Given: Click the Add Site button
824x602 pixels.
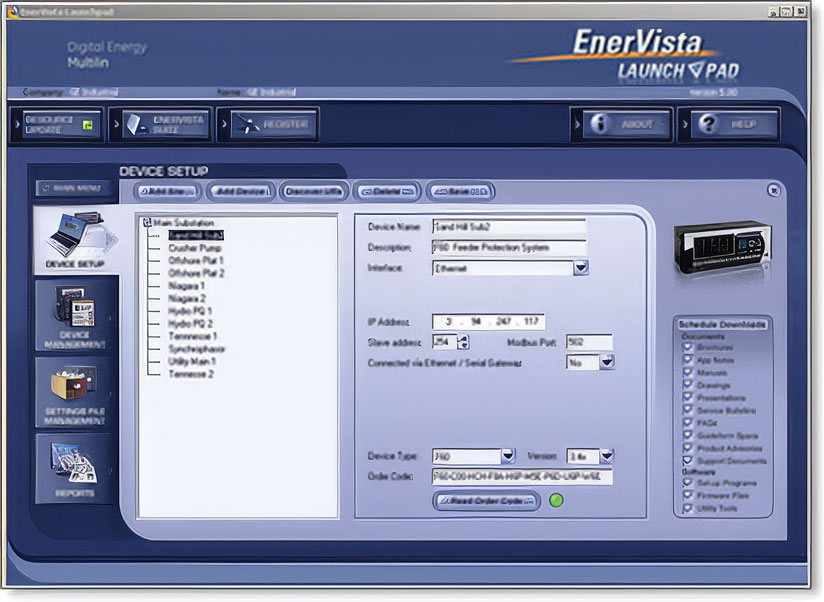Looking at the screenshot, I should pos(167,192).
